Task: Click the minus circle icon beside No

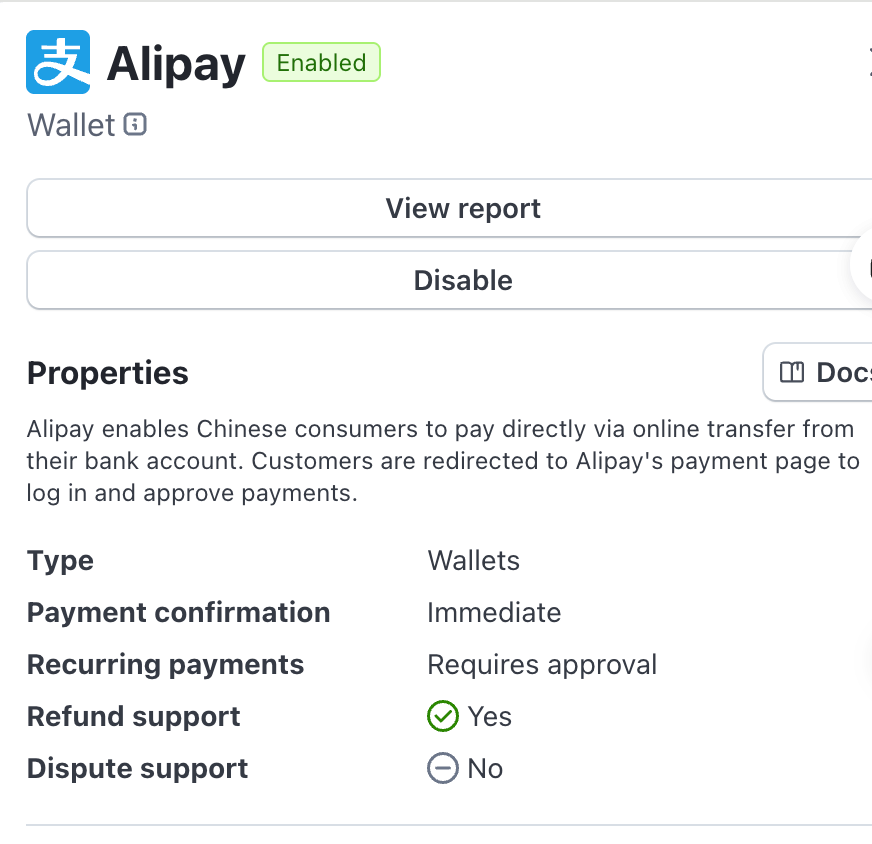Action: (x=442, y=769)
